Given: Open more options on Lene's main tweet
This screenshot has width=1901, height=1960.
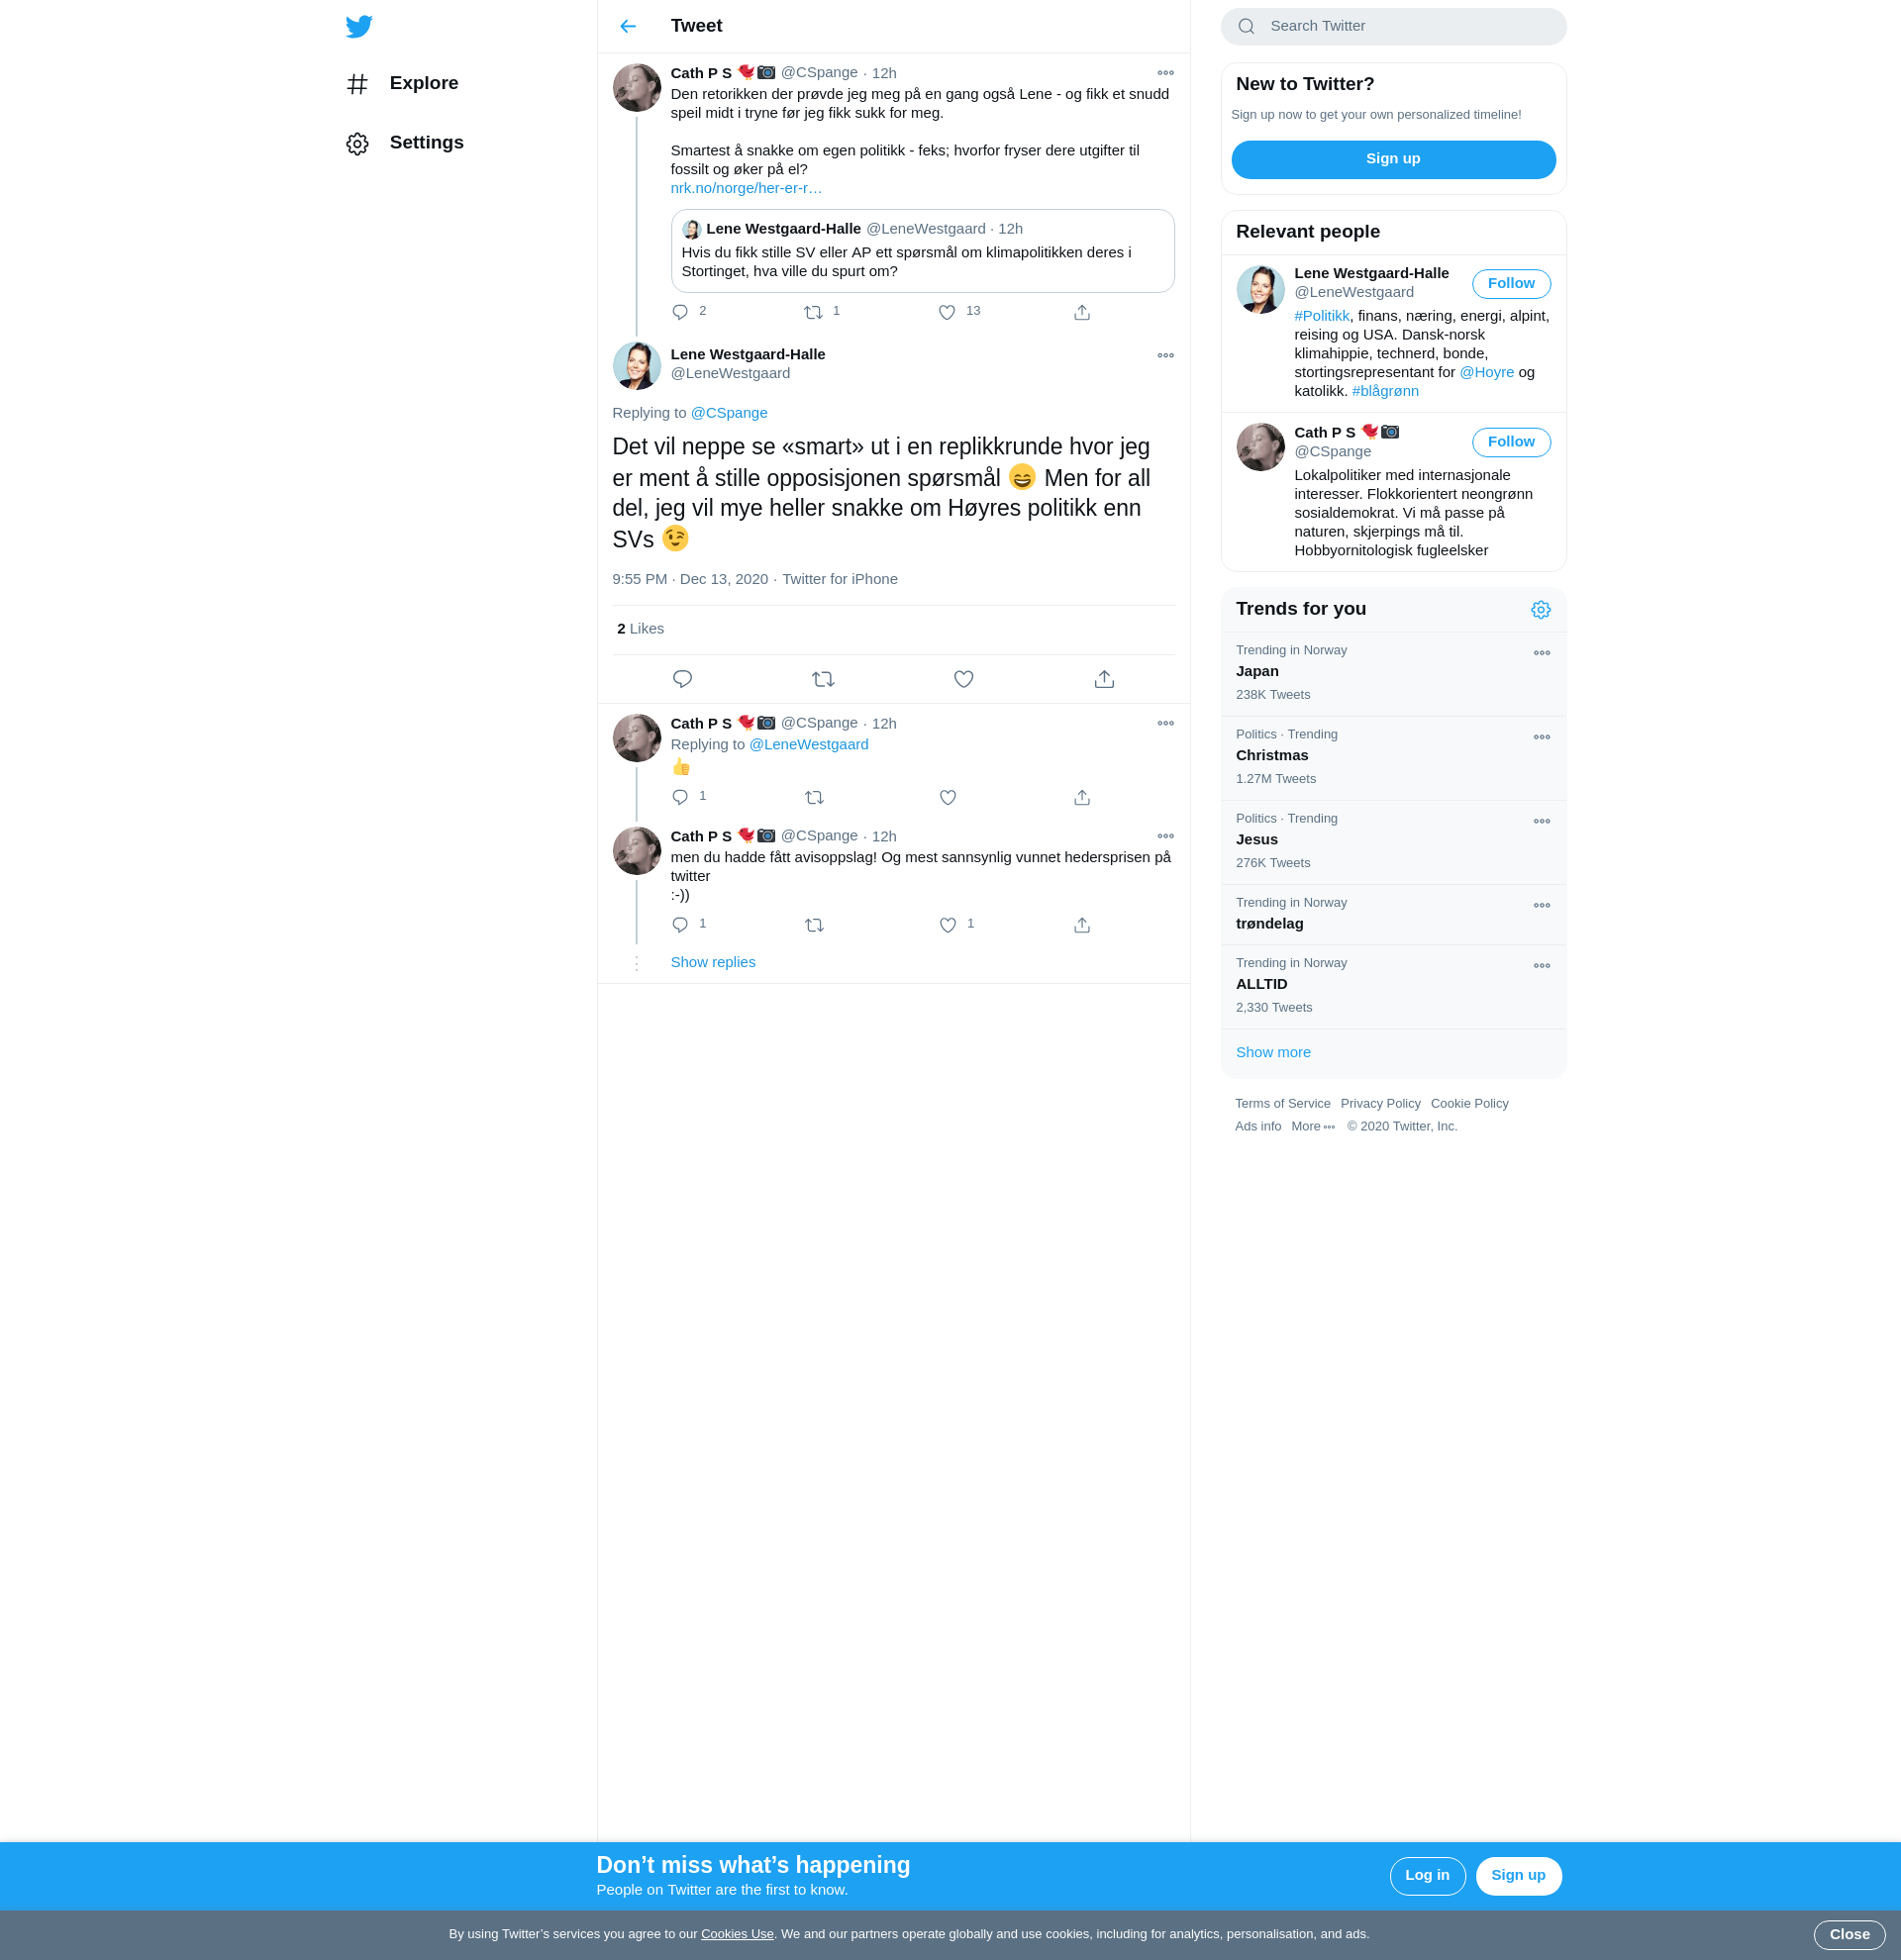Looking at the screenshot, I should pyautogui.click(x=1165, y=356).
